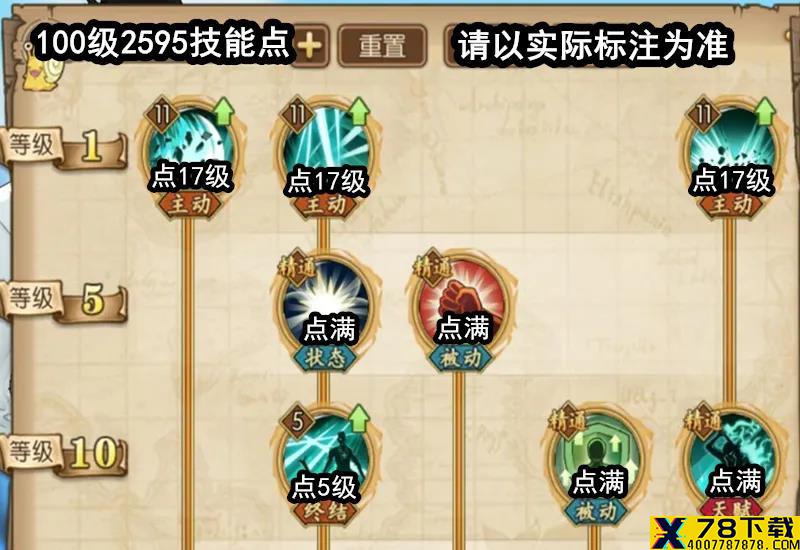Viewport: 800px width, 550px height.
Task: Select the green shield 被动 skill icon
Action: (597, 456)
